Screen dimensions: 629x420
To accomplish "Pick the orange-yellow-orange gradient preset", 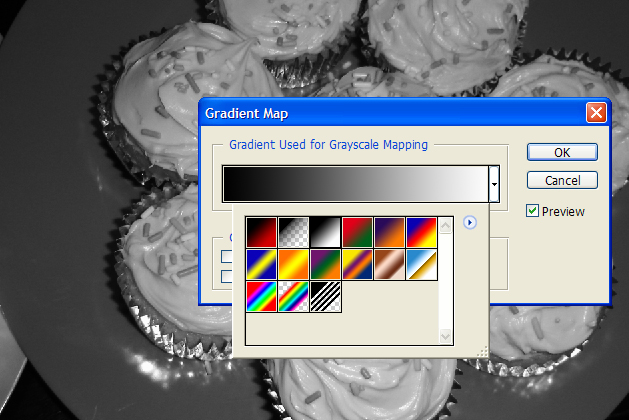I will pyautogui.click(x=294, y=264).
